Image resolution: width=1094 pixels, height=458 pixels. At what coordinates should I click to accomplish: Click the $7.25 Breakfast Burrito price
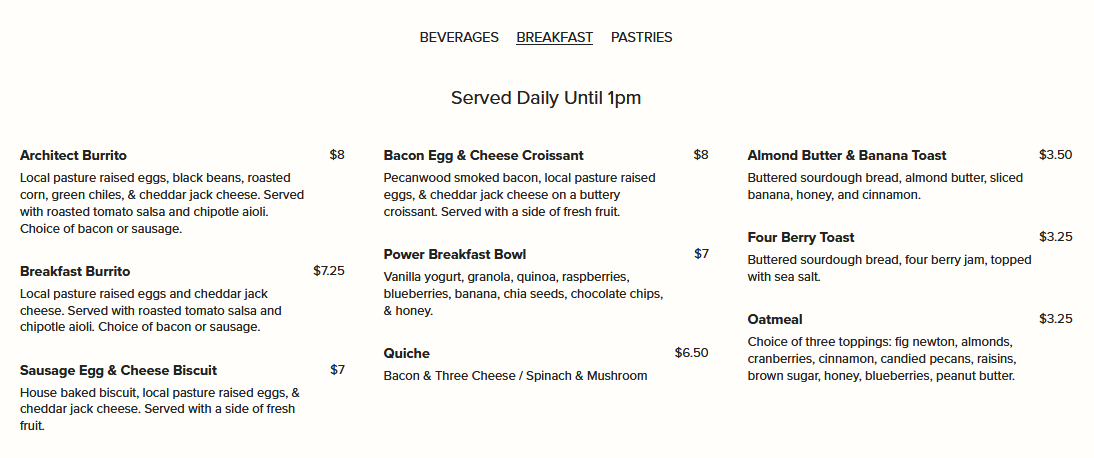click(x=328, y=271)
